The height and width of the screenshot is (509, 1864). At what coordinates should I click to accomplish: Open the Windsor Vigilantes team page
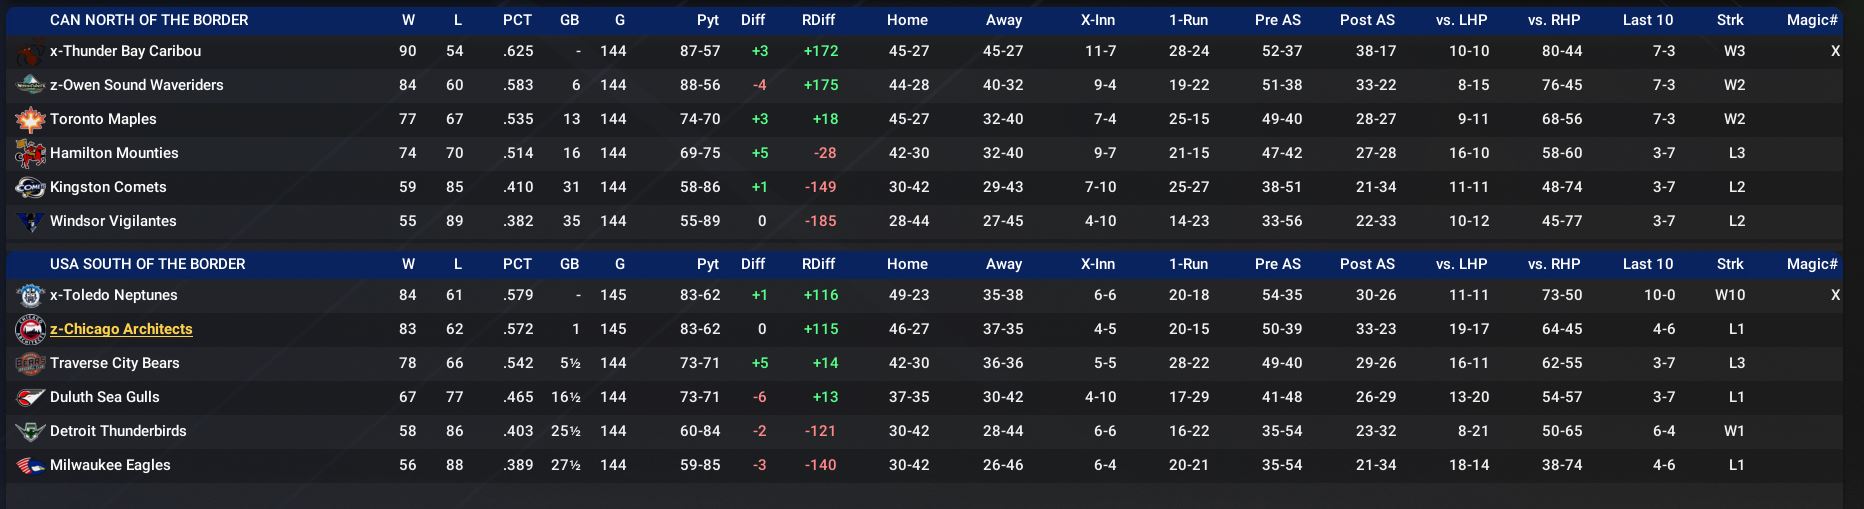(113, 221)
